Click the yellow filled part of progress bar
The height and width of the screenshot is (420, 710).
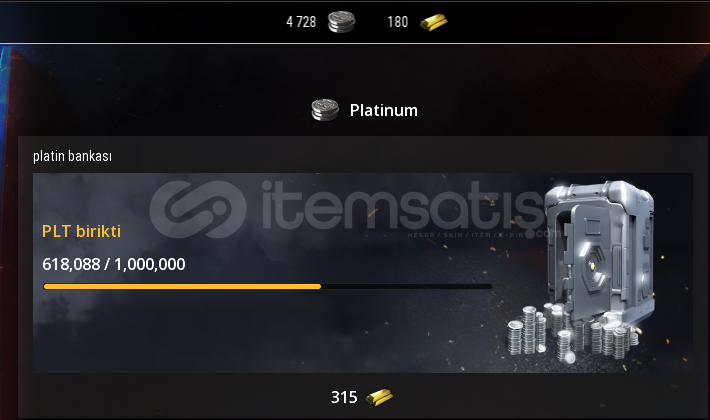click(x=182, y=286)
